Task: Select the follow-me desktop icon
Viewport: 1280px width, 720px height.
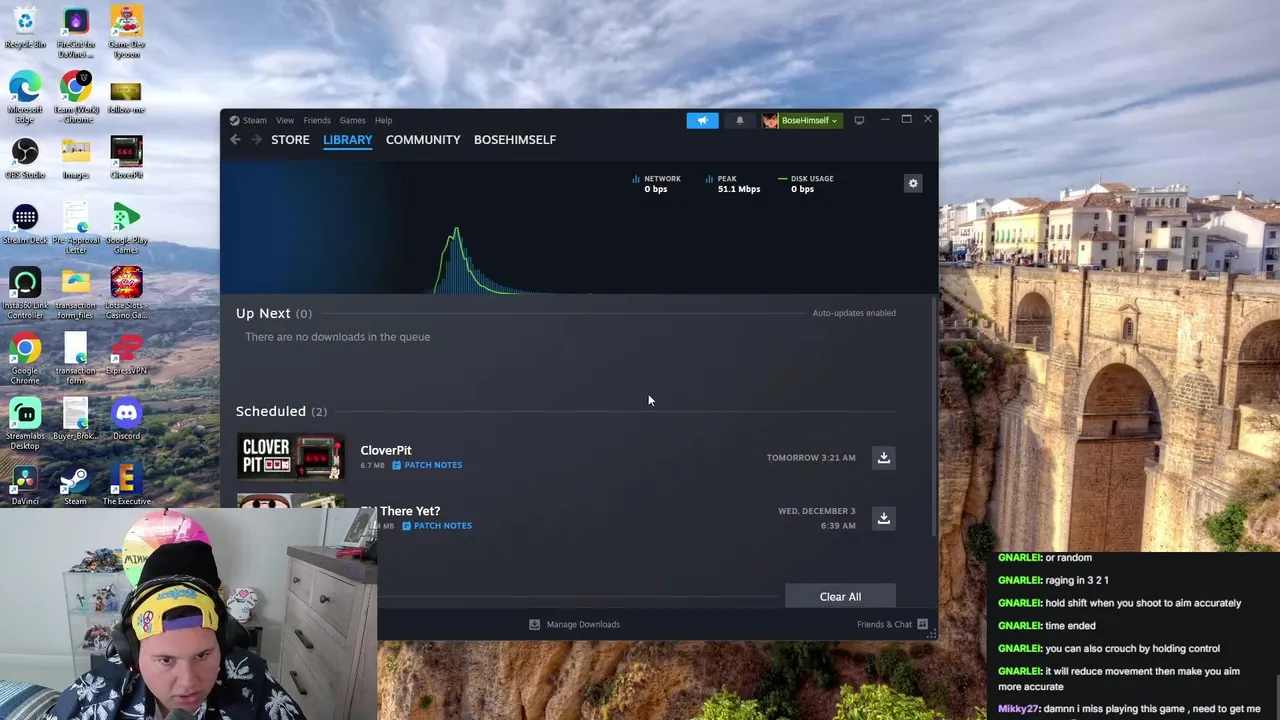Action: click(126, 95)
